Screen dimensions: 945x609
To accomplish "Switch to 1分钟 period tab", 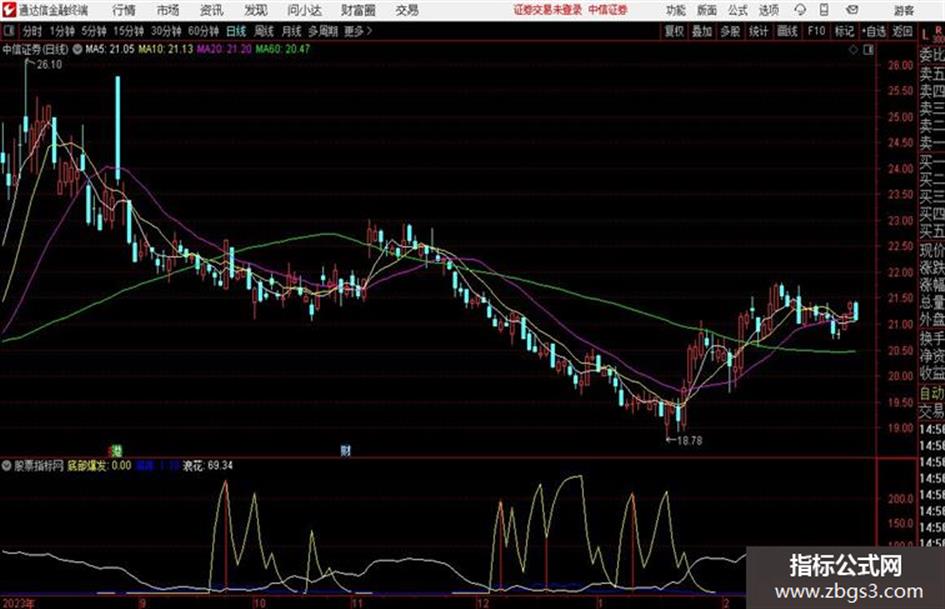I will coord(61,31).
